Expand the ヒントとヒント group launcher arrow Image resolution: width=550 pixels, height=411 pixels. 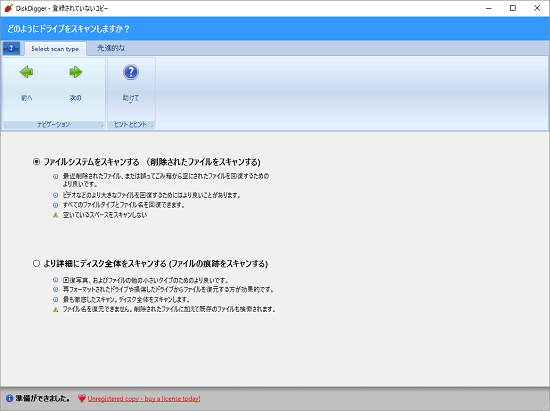click(152, 125)
